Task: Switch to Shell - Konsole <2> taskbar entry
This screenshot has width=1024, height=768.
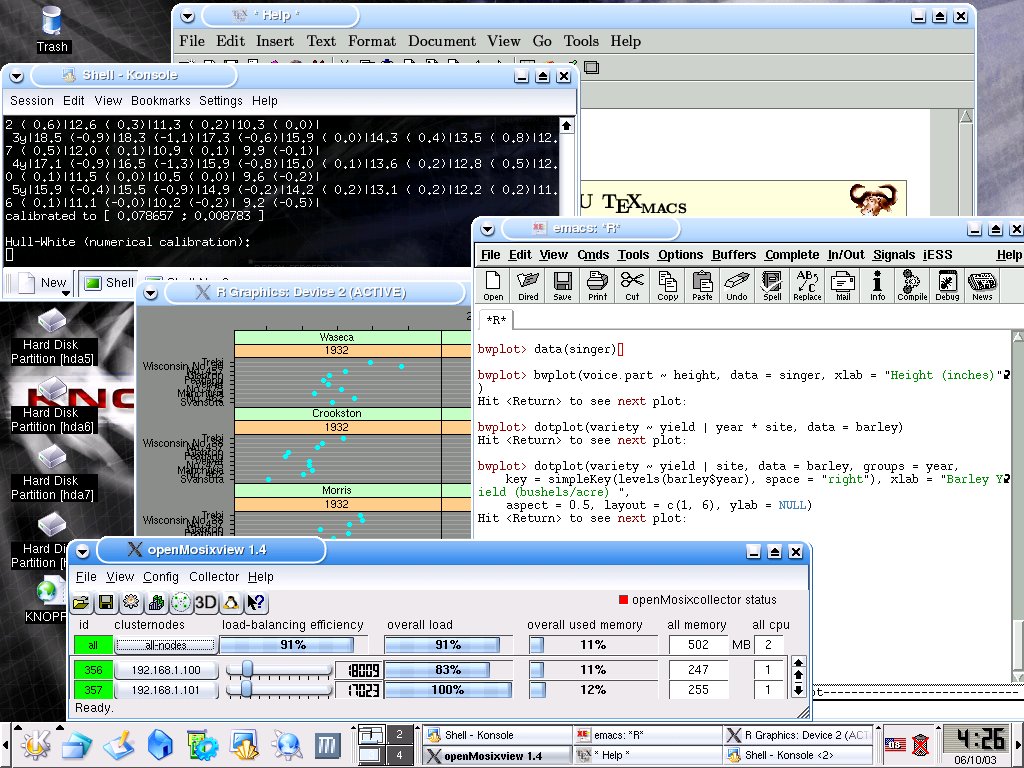Action: 797,756
